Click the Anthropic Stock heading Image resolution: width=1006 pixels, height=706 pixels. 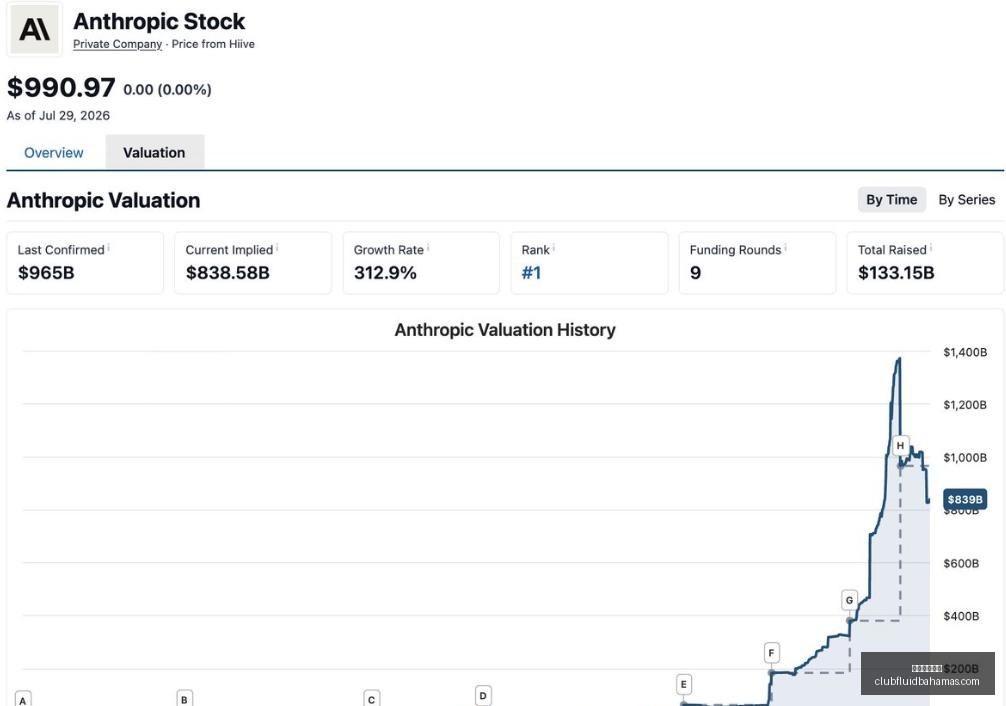tap(159, 21)
